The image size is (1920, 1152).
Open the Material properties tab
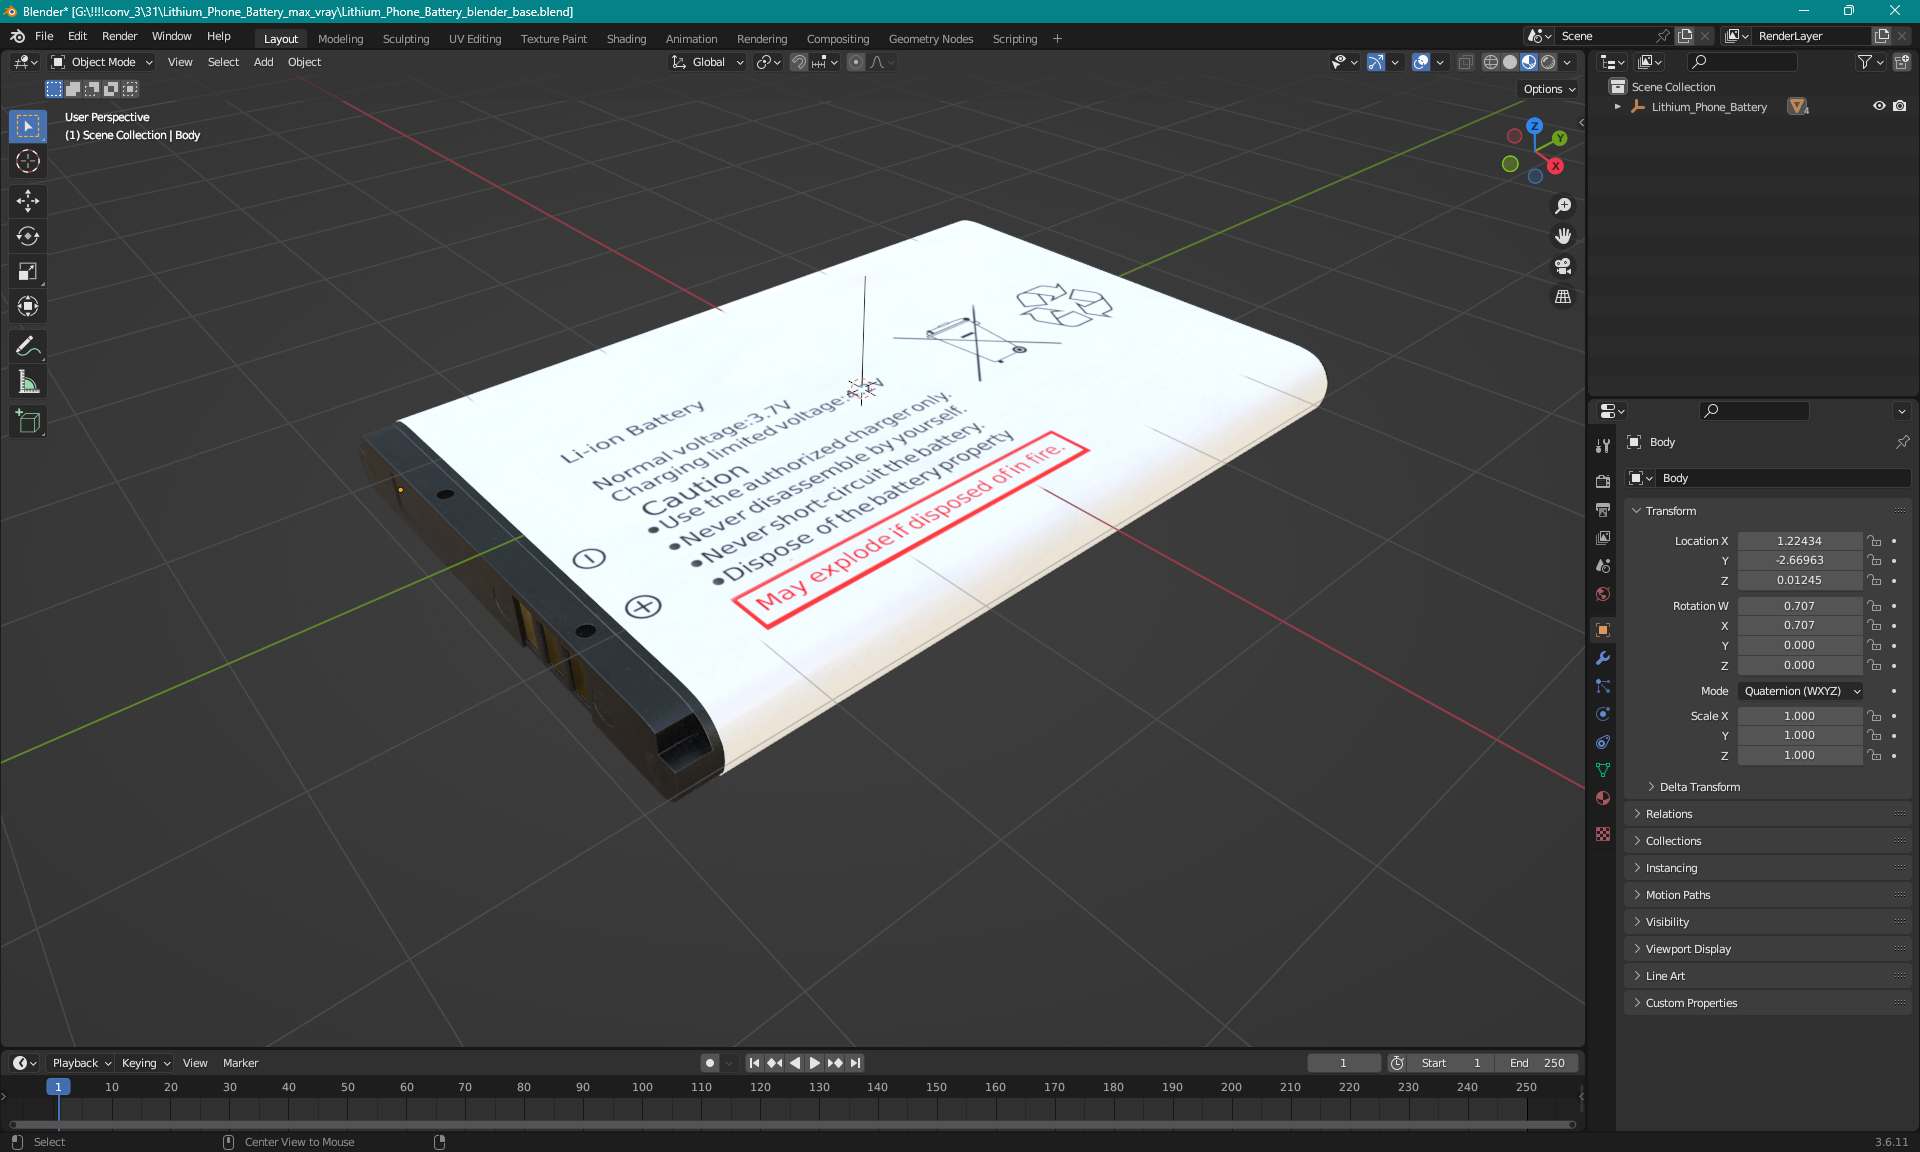(1603, 798)
